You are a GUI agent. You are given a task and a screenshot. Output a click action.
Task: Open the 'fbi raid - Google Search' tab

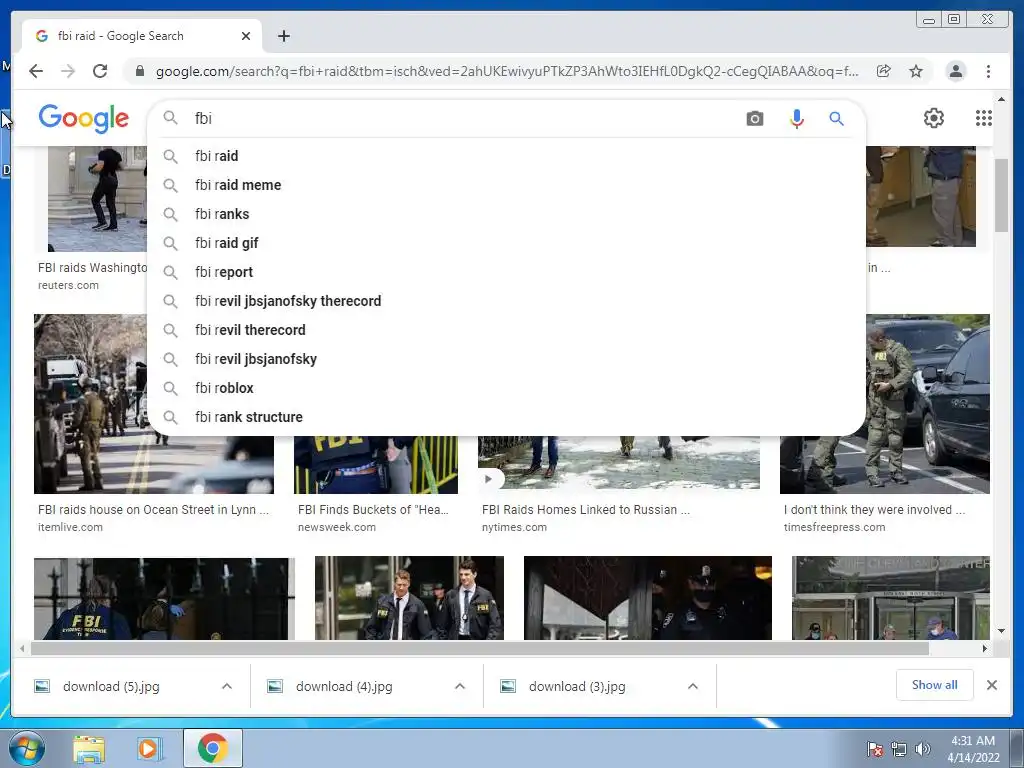click(142, 36)
